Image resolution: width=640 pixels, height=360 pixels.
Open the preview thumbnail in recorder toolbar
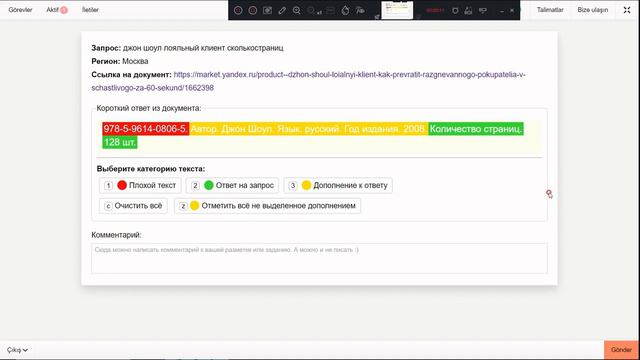(397, 10)
